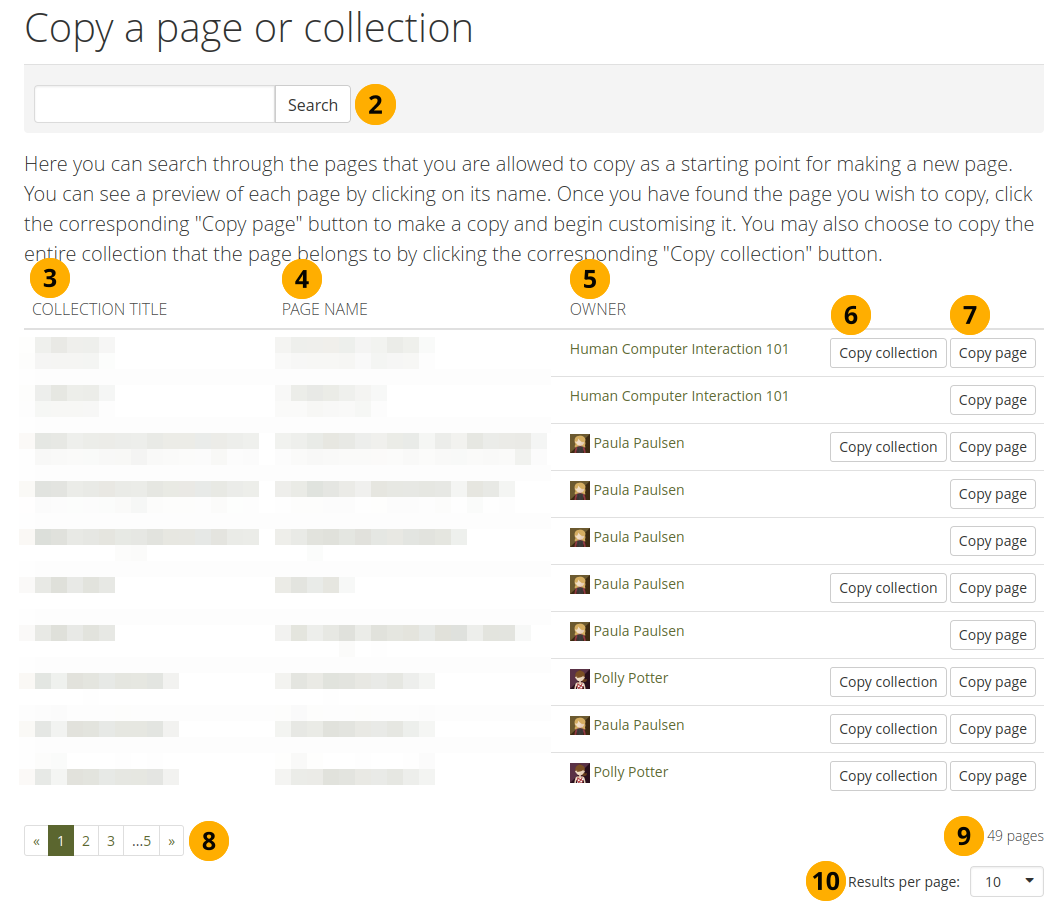Click Copy collection in the first row

(888, 353)
